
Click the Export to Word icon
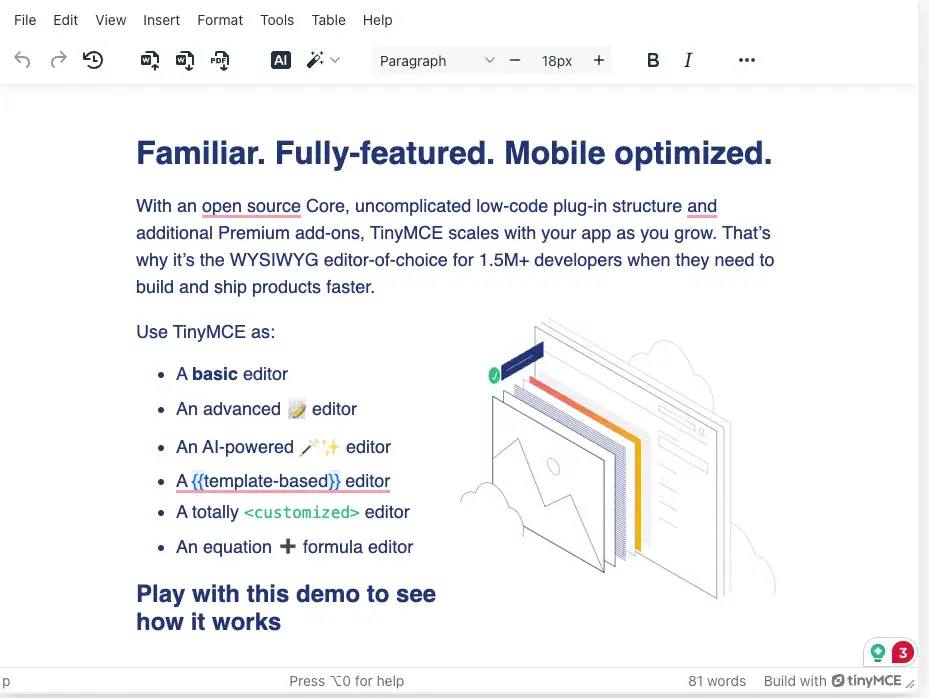[x=185, y=60]
